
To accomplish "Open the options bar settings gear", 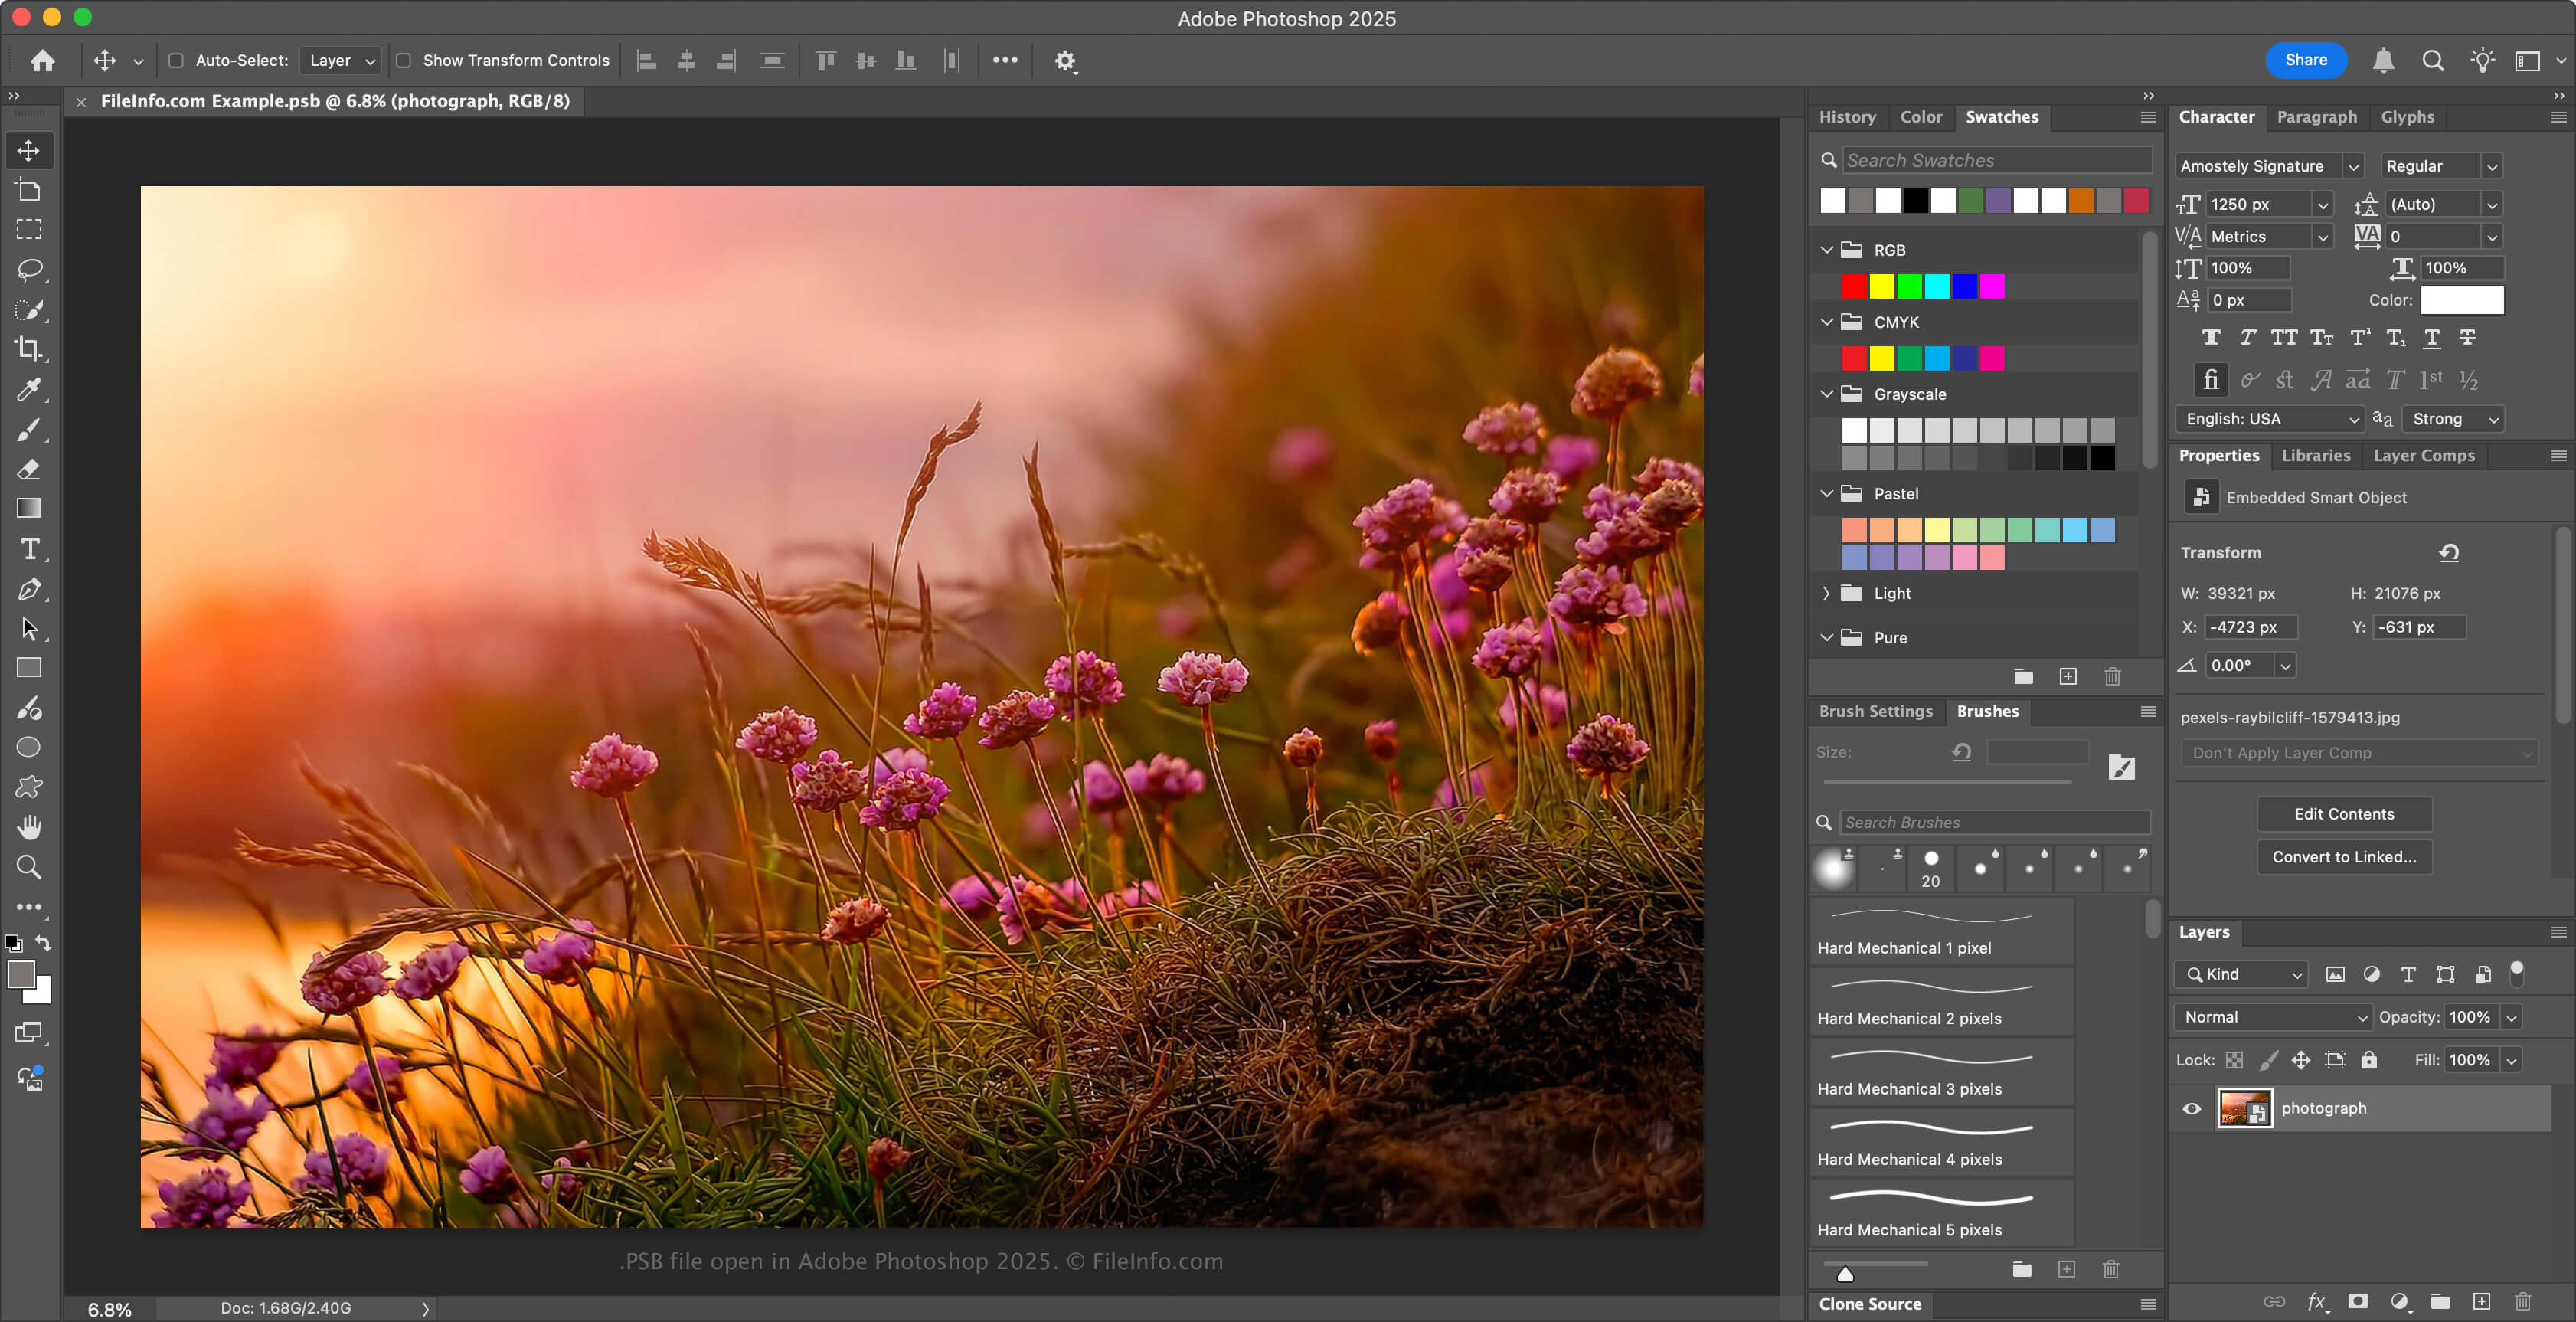I will click(1065, 61).
